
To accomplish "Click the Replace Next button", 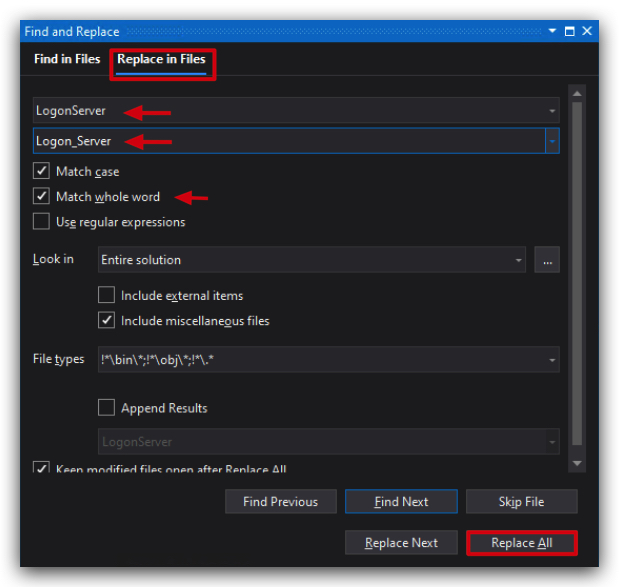I will coord(401,543).
